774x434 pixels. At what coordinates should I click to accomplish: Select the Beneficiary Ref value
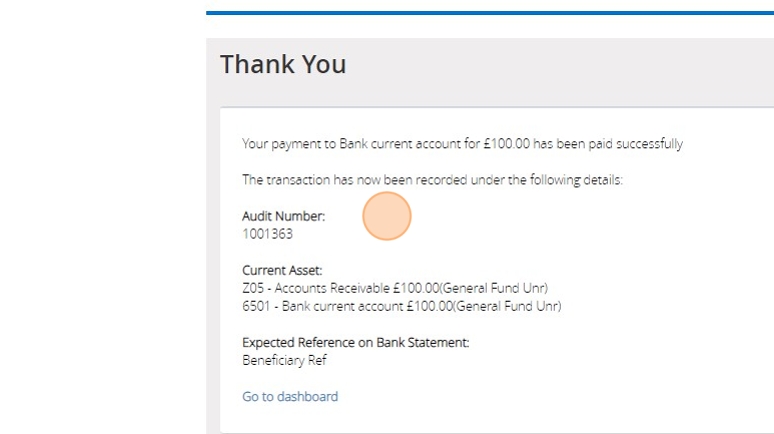click(284, 360)
